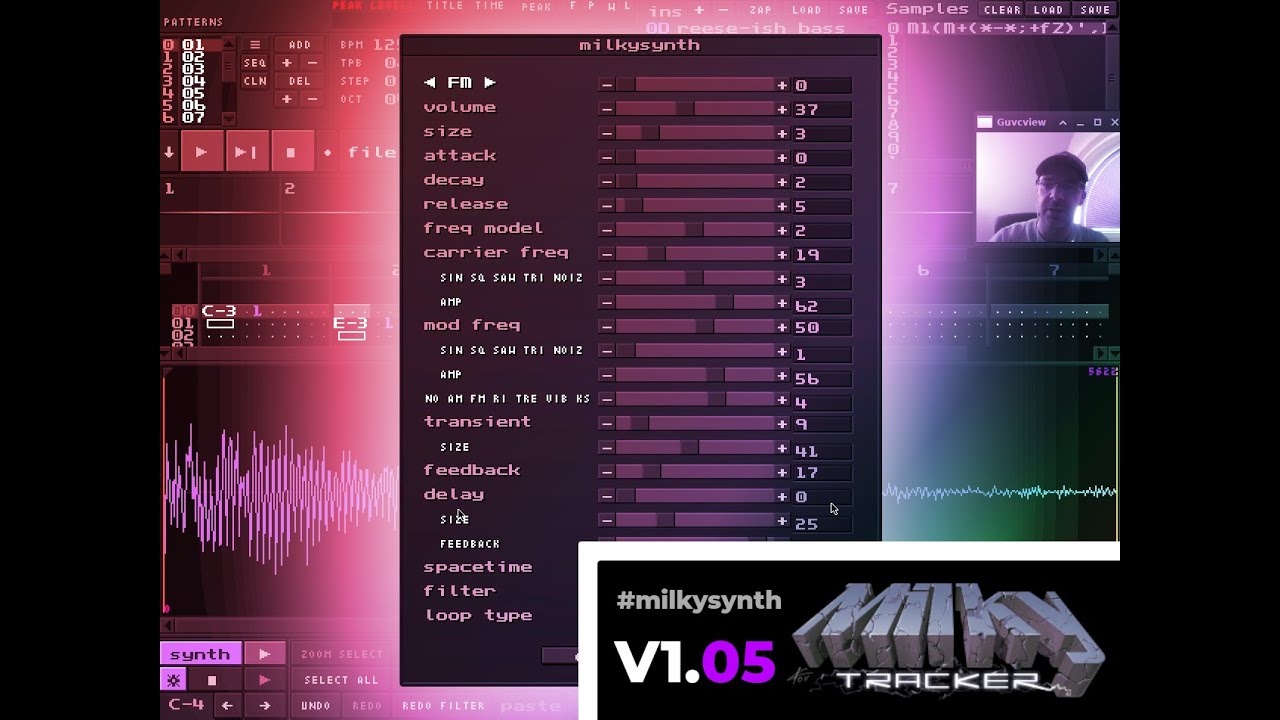The image size is (1280, 720).
Task: Zap the instrument with ZAP
Action: pos(761,10)
